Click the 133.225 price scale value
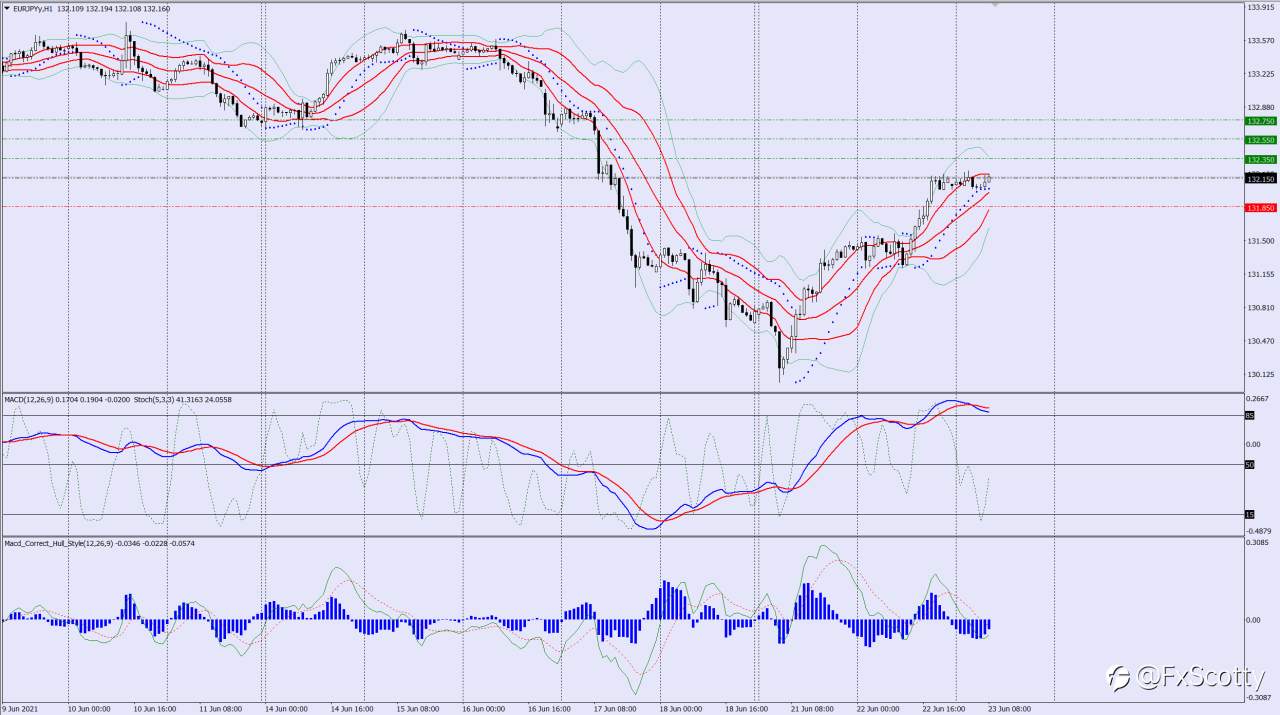 click(x=1261, y=74)
